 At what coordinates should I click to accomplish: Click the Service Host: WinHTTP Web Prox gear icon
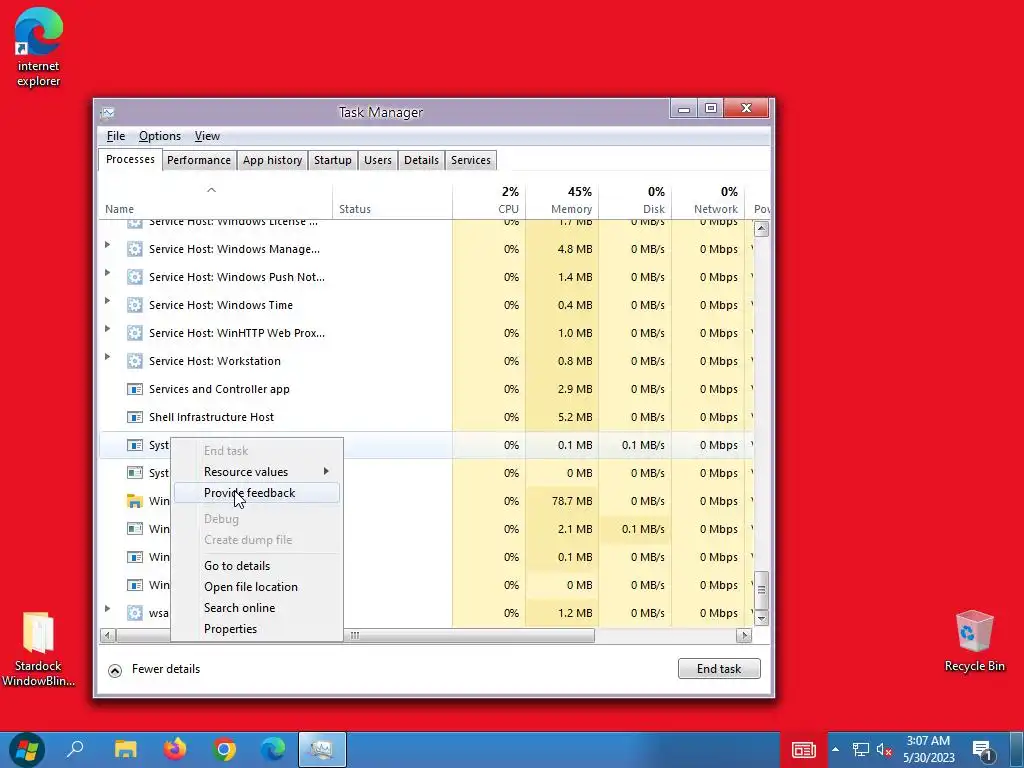click(135, 333)
